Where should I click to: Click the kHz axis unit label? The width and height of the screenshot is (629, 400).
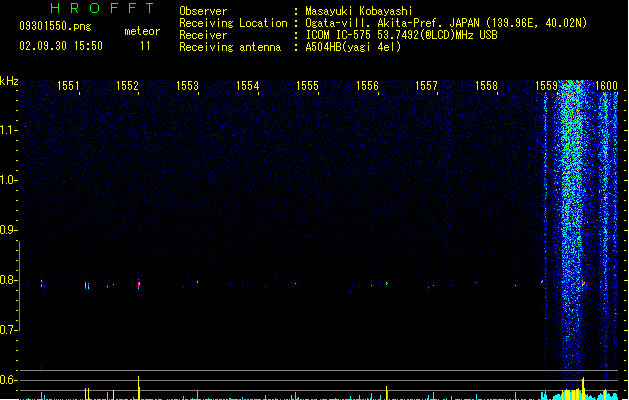click(9, 81)
